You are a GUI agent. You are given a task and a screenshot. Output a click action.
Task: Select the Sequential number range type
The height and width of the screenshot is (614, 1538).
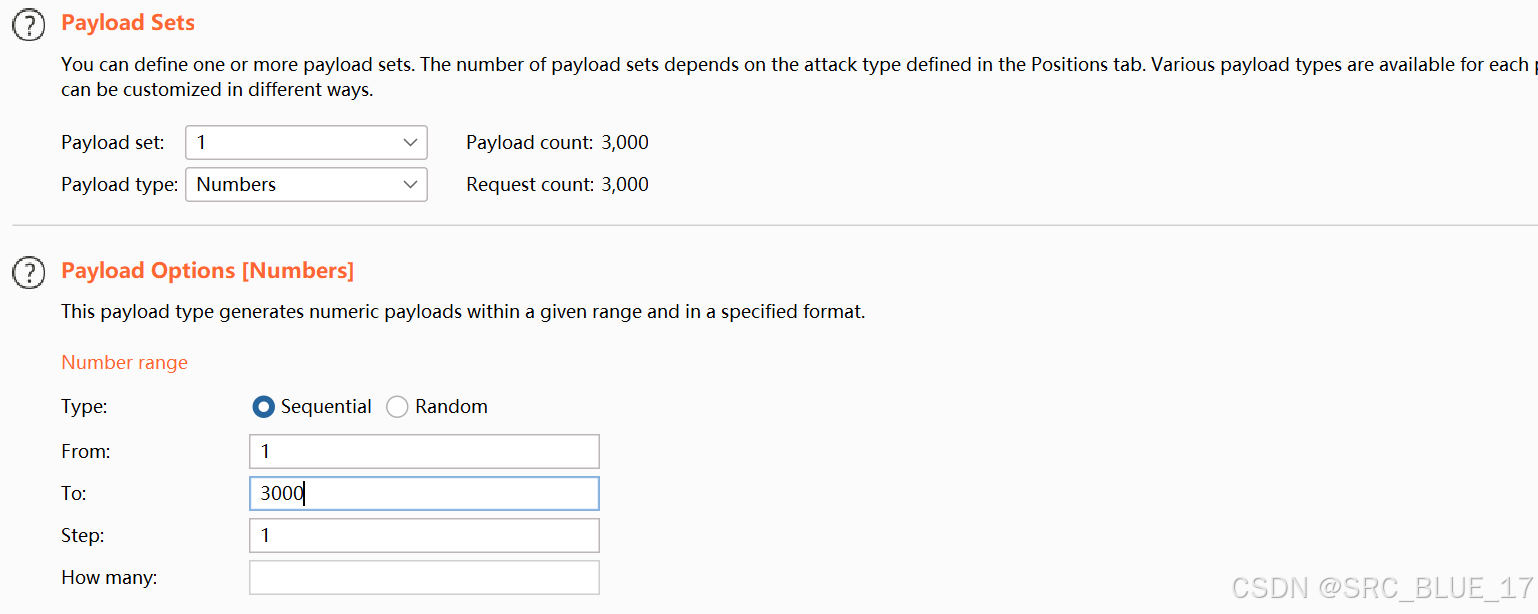coord(263,407)
